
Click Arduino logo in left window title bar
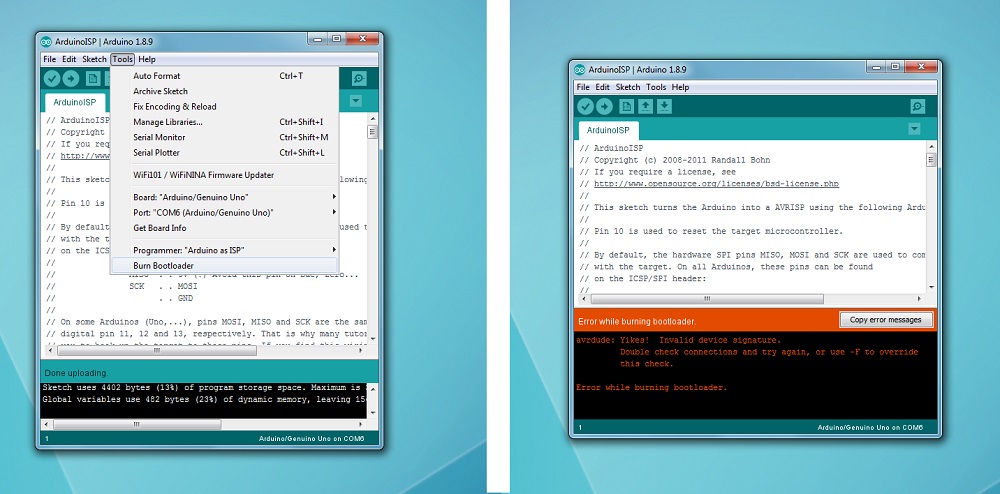[x=46, y=41]
